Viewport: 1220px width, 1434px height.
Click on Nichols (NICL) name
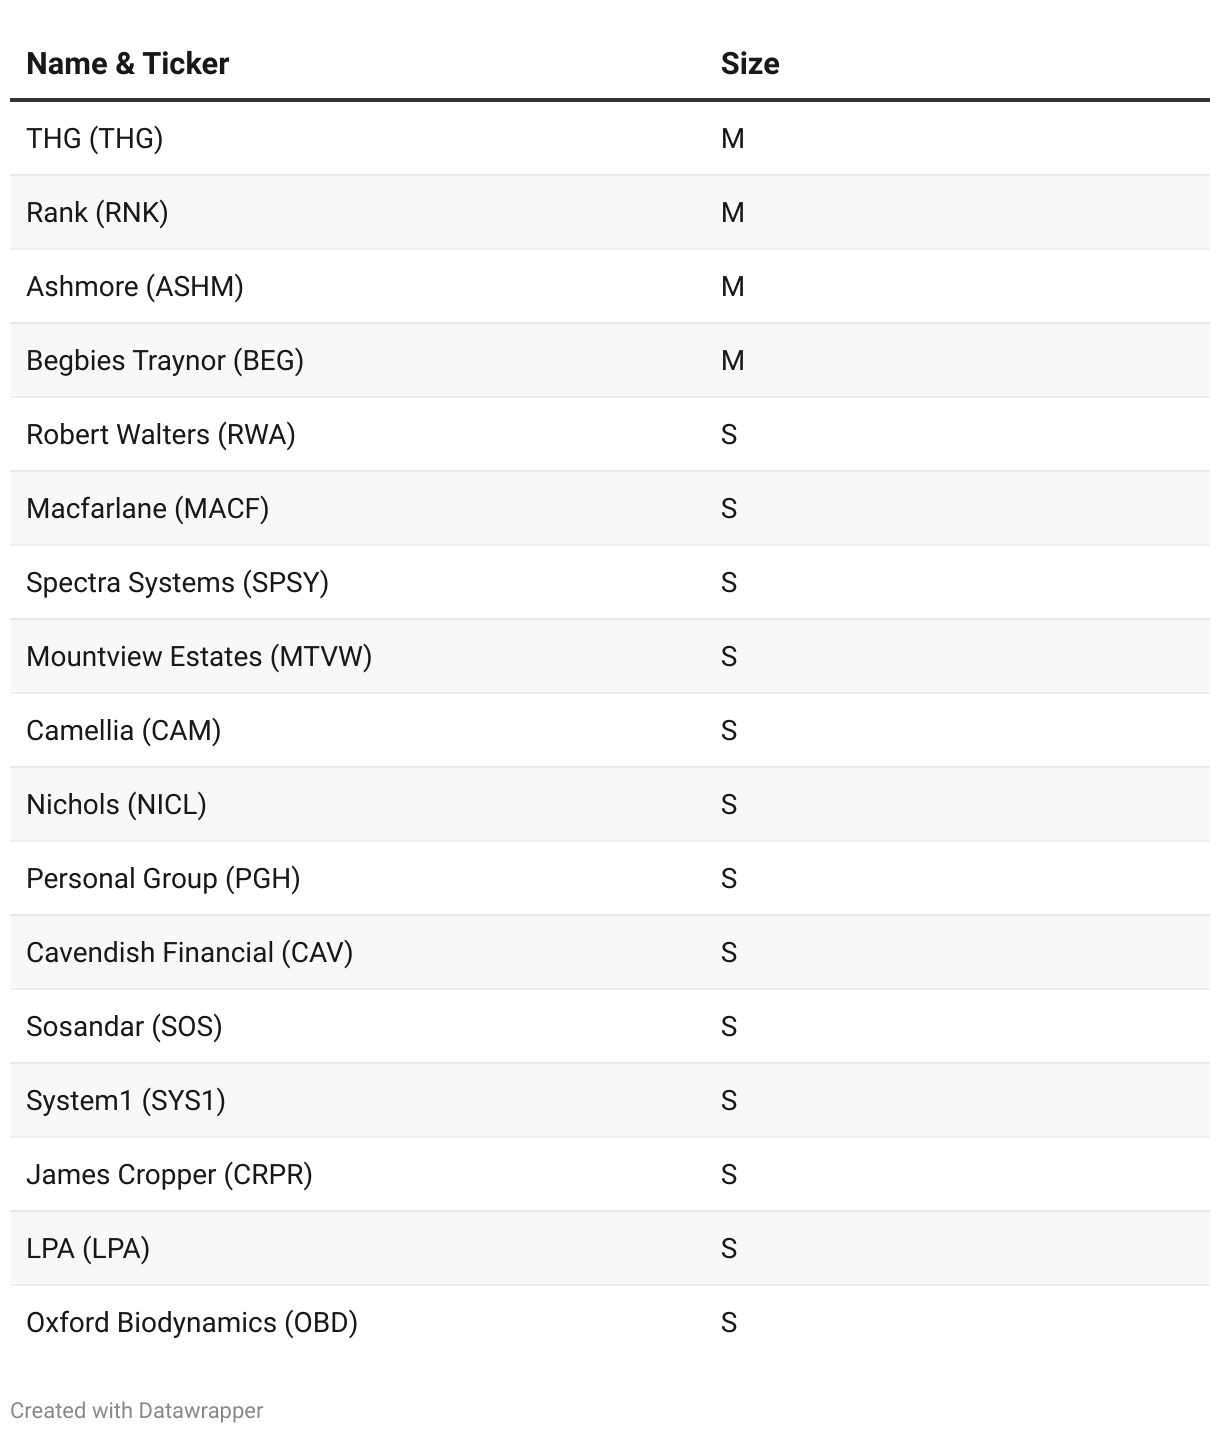tap(116, 804)
